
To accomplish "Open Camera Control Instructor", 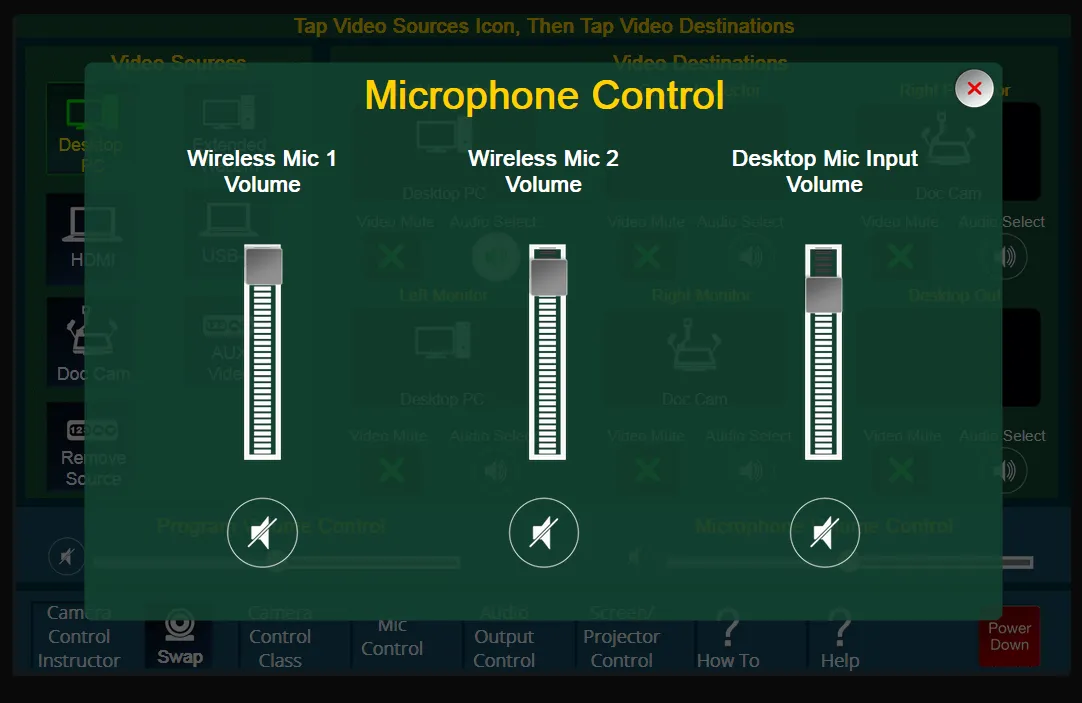I will click(78, 637).
